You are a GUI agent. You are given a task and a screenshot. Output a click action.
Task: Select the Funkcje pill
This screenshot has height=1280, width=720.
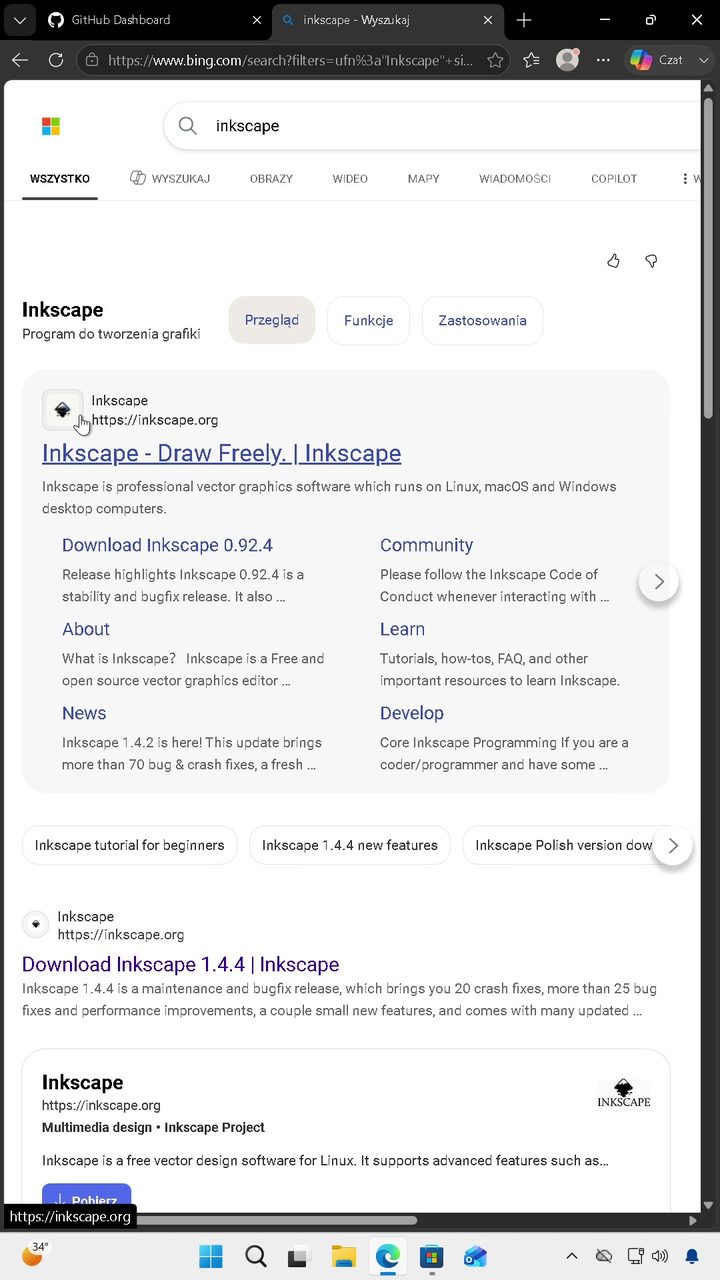(368, 320)
